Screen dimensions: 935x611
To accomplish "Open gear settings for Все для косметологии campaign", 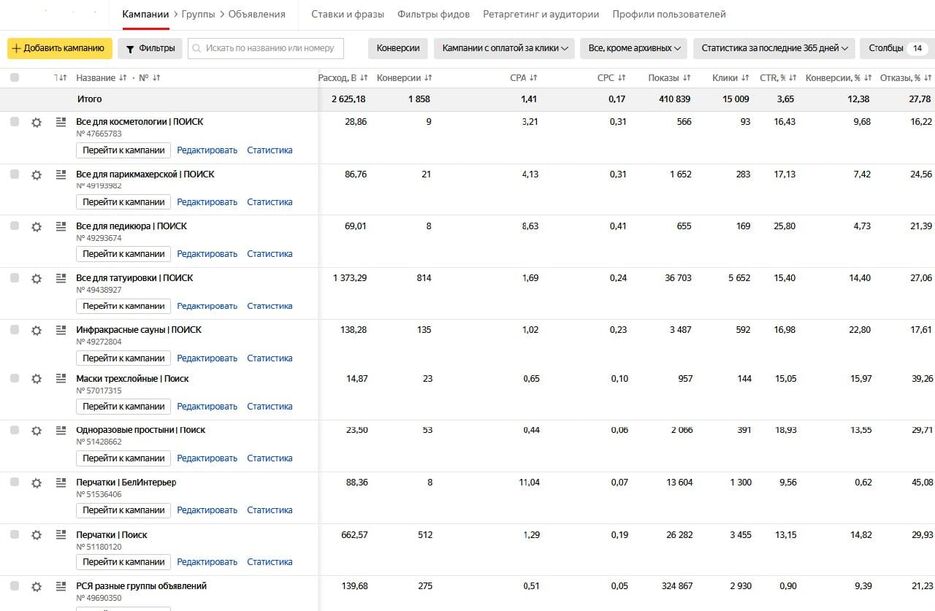I will point(36,122).
